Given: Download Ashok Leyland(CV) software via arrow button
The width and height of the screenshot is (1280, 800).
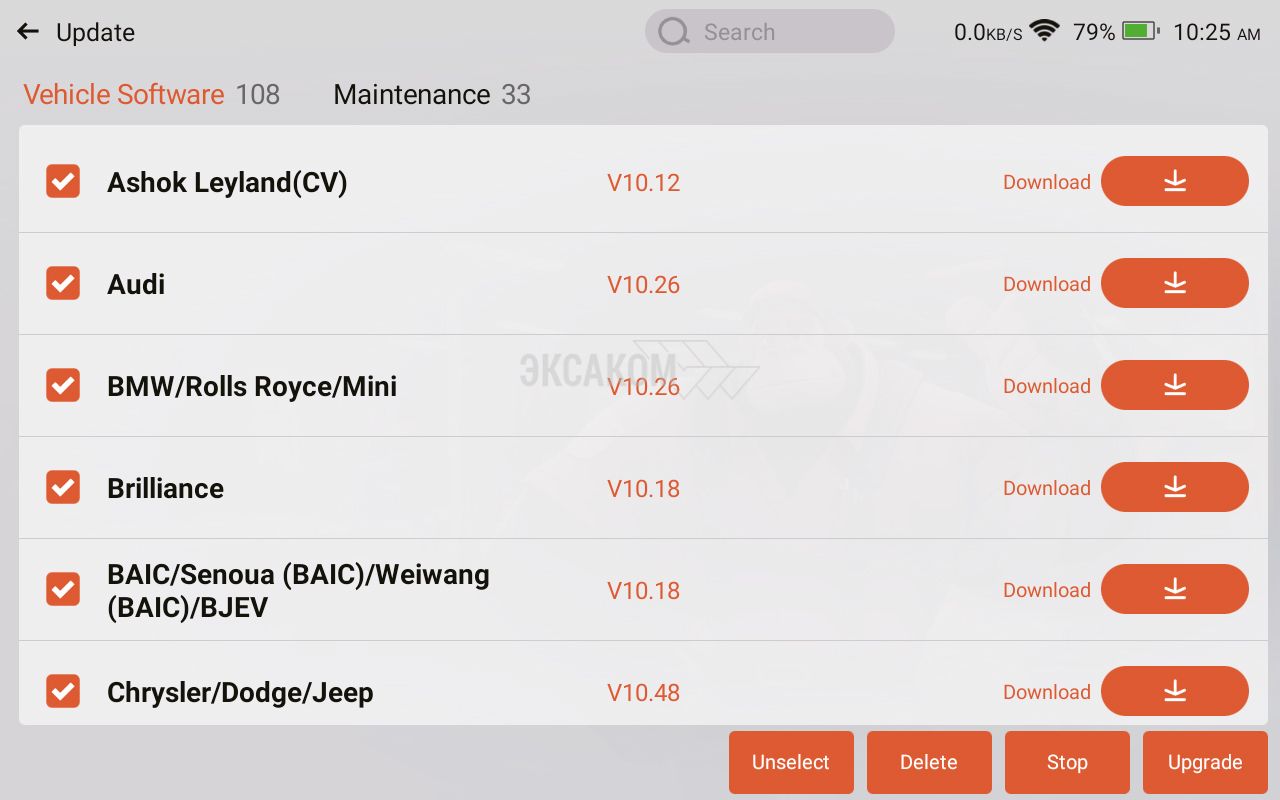Looking at the screenshot, I should 1175,181.
